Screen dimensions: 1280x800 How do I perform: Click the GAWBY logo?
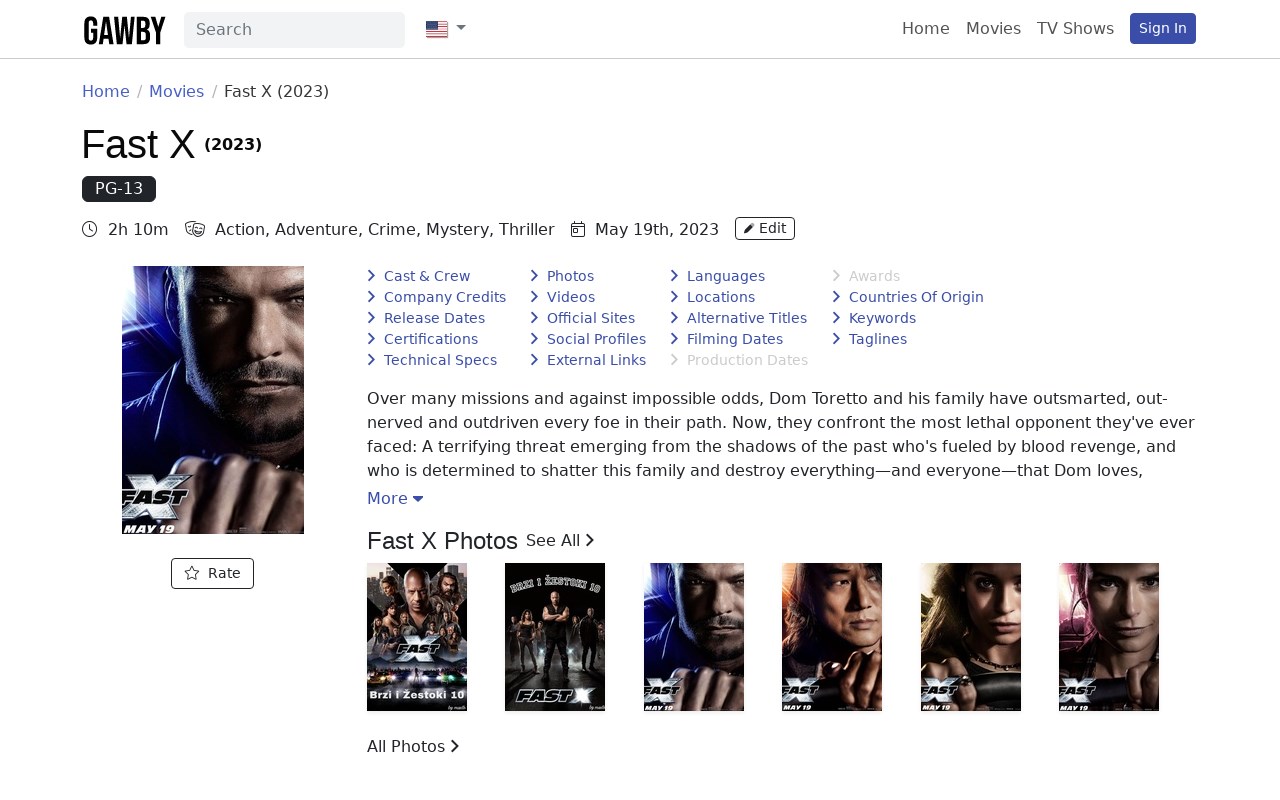124,30
